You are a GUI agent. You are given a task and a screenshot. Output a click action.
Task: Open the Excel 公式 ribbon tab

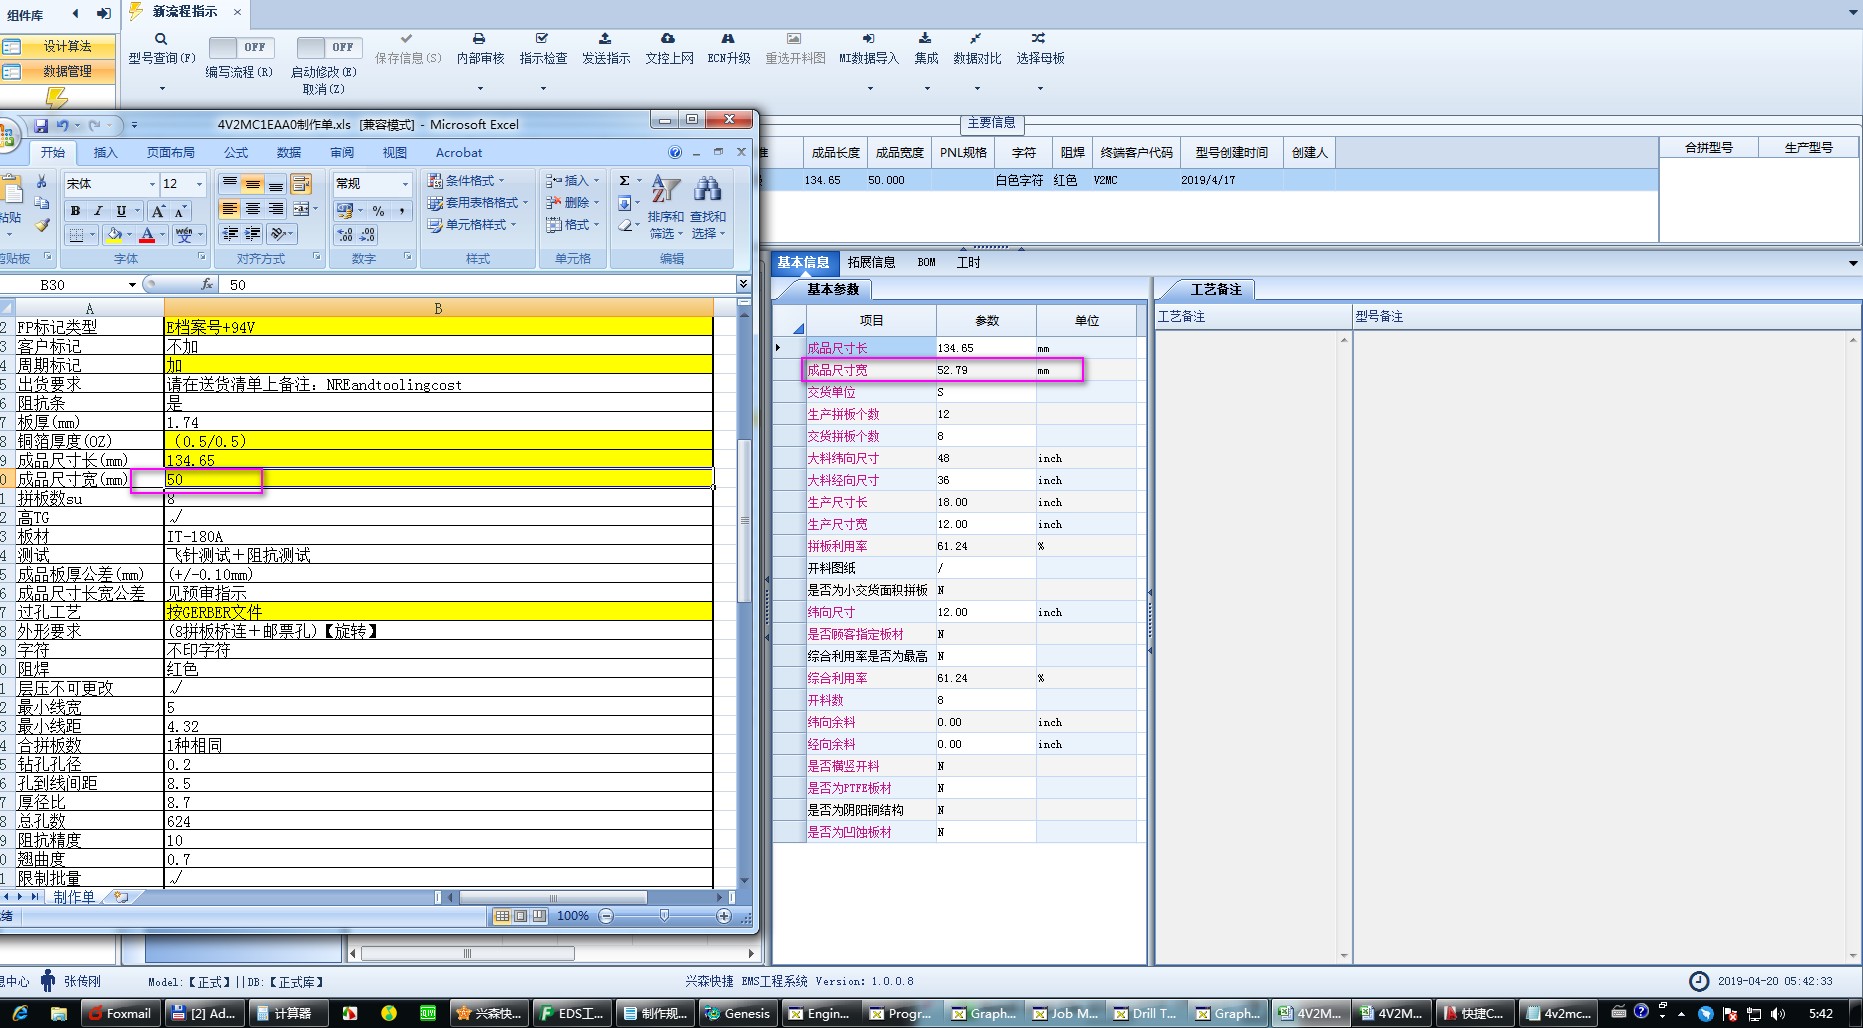(236, 152)
